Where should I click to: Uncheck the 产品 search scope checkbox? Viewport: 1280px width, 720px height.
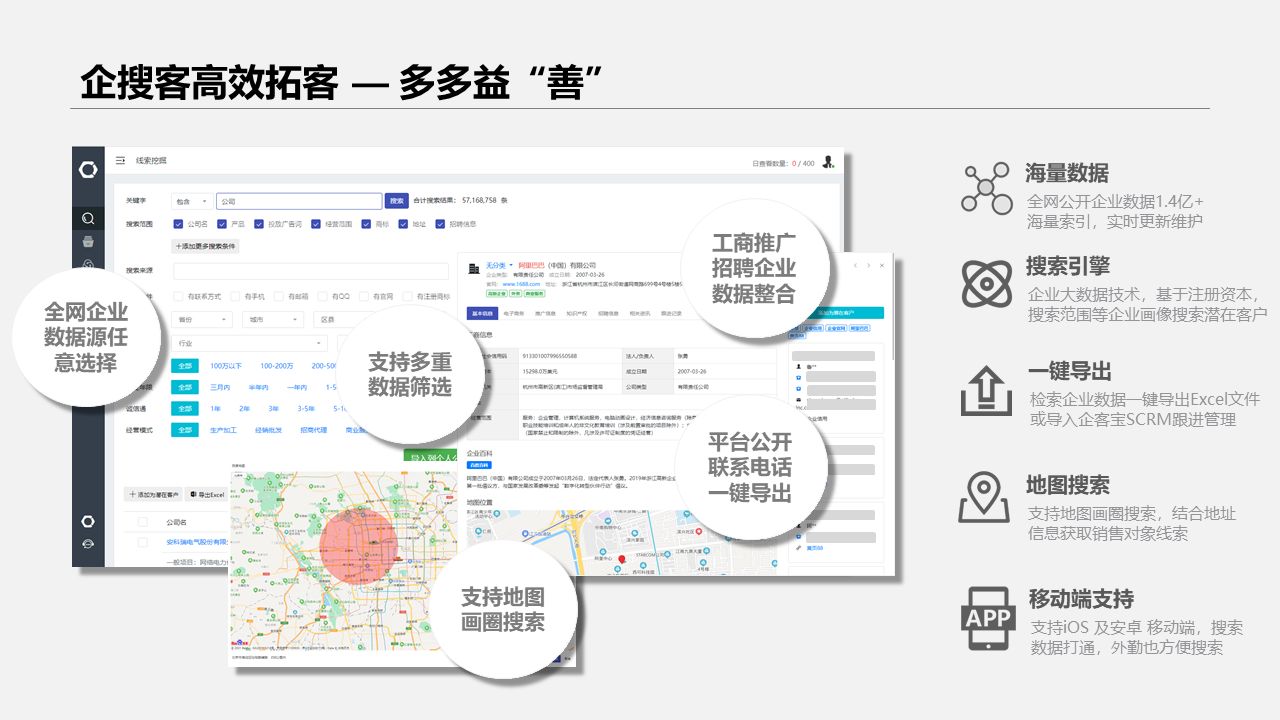point(222,224)
